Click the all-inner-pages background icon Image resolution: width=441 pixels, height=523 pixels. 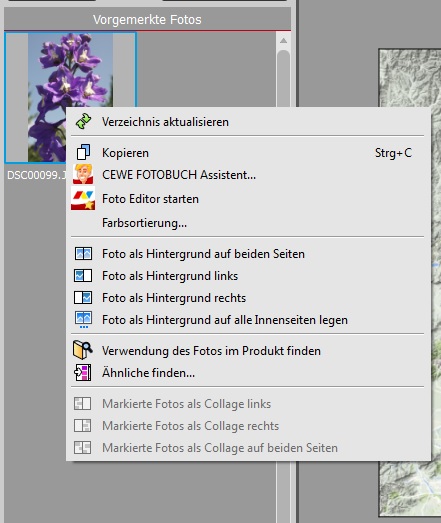[x=83, y=320]
